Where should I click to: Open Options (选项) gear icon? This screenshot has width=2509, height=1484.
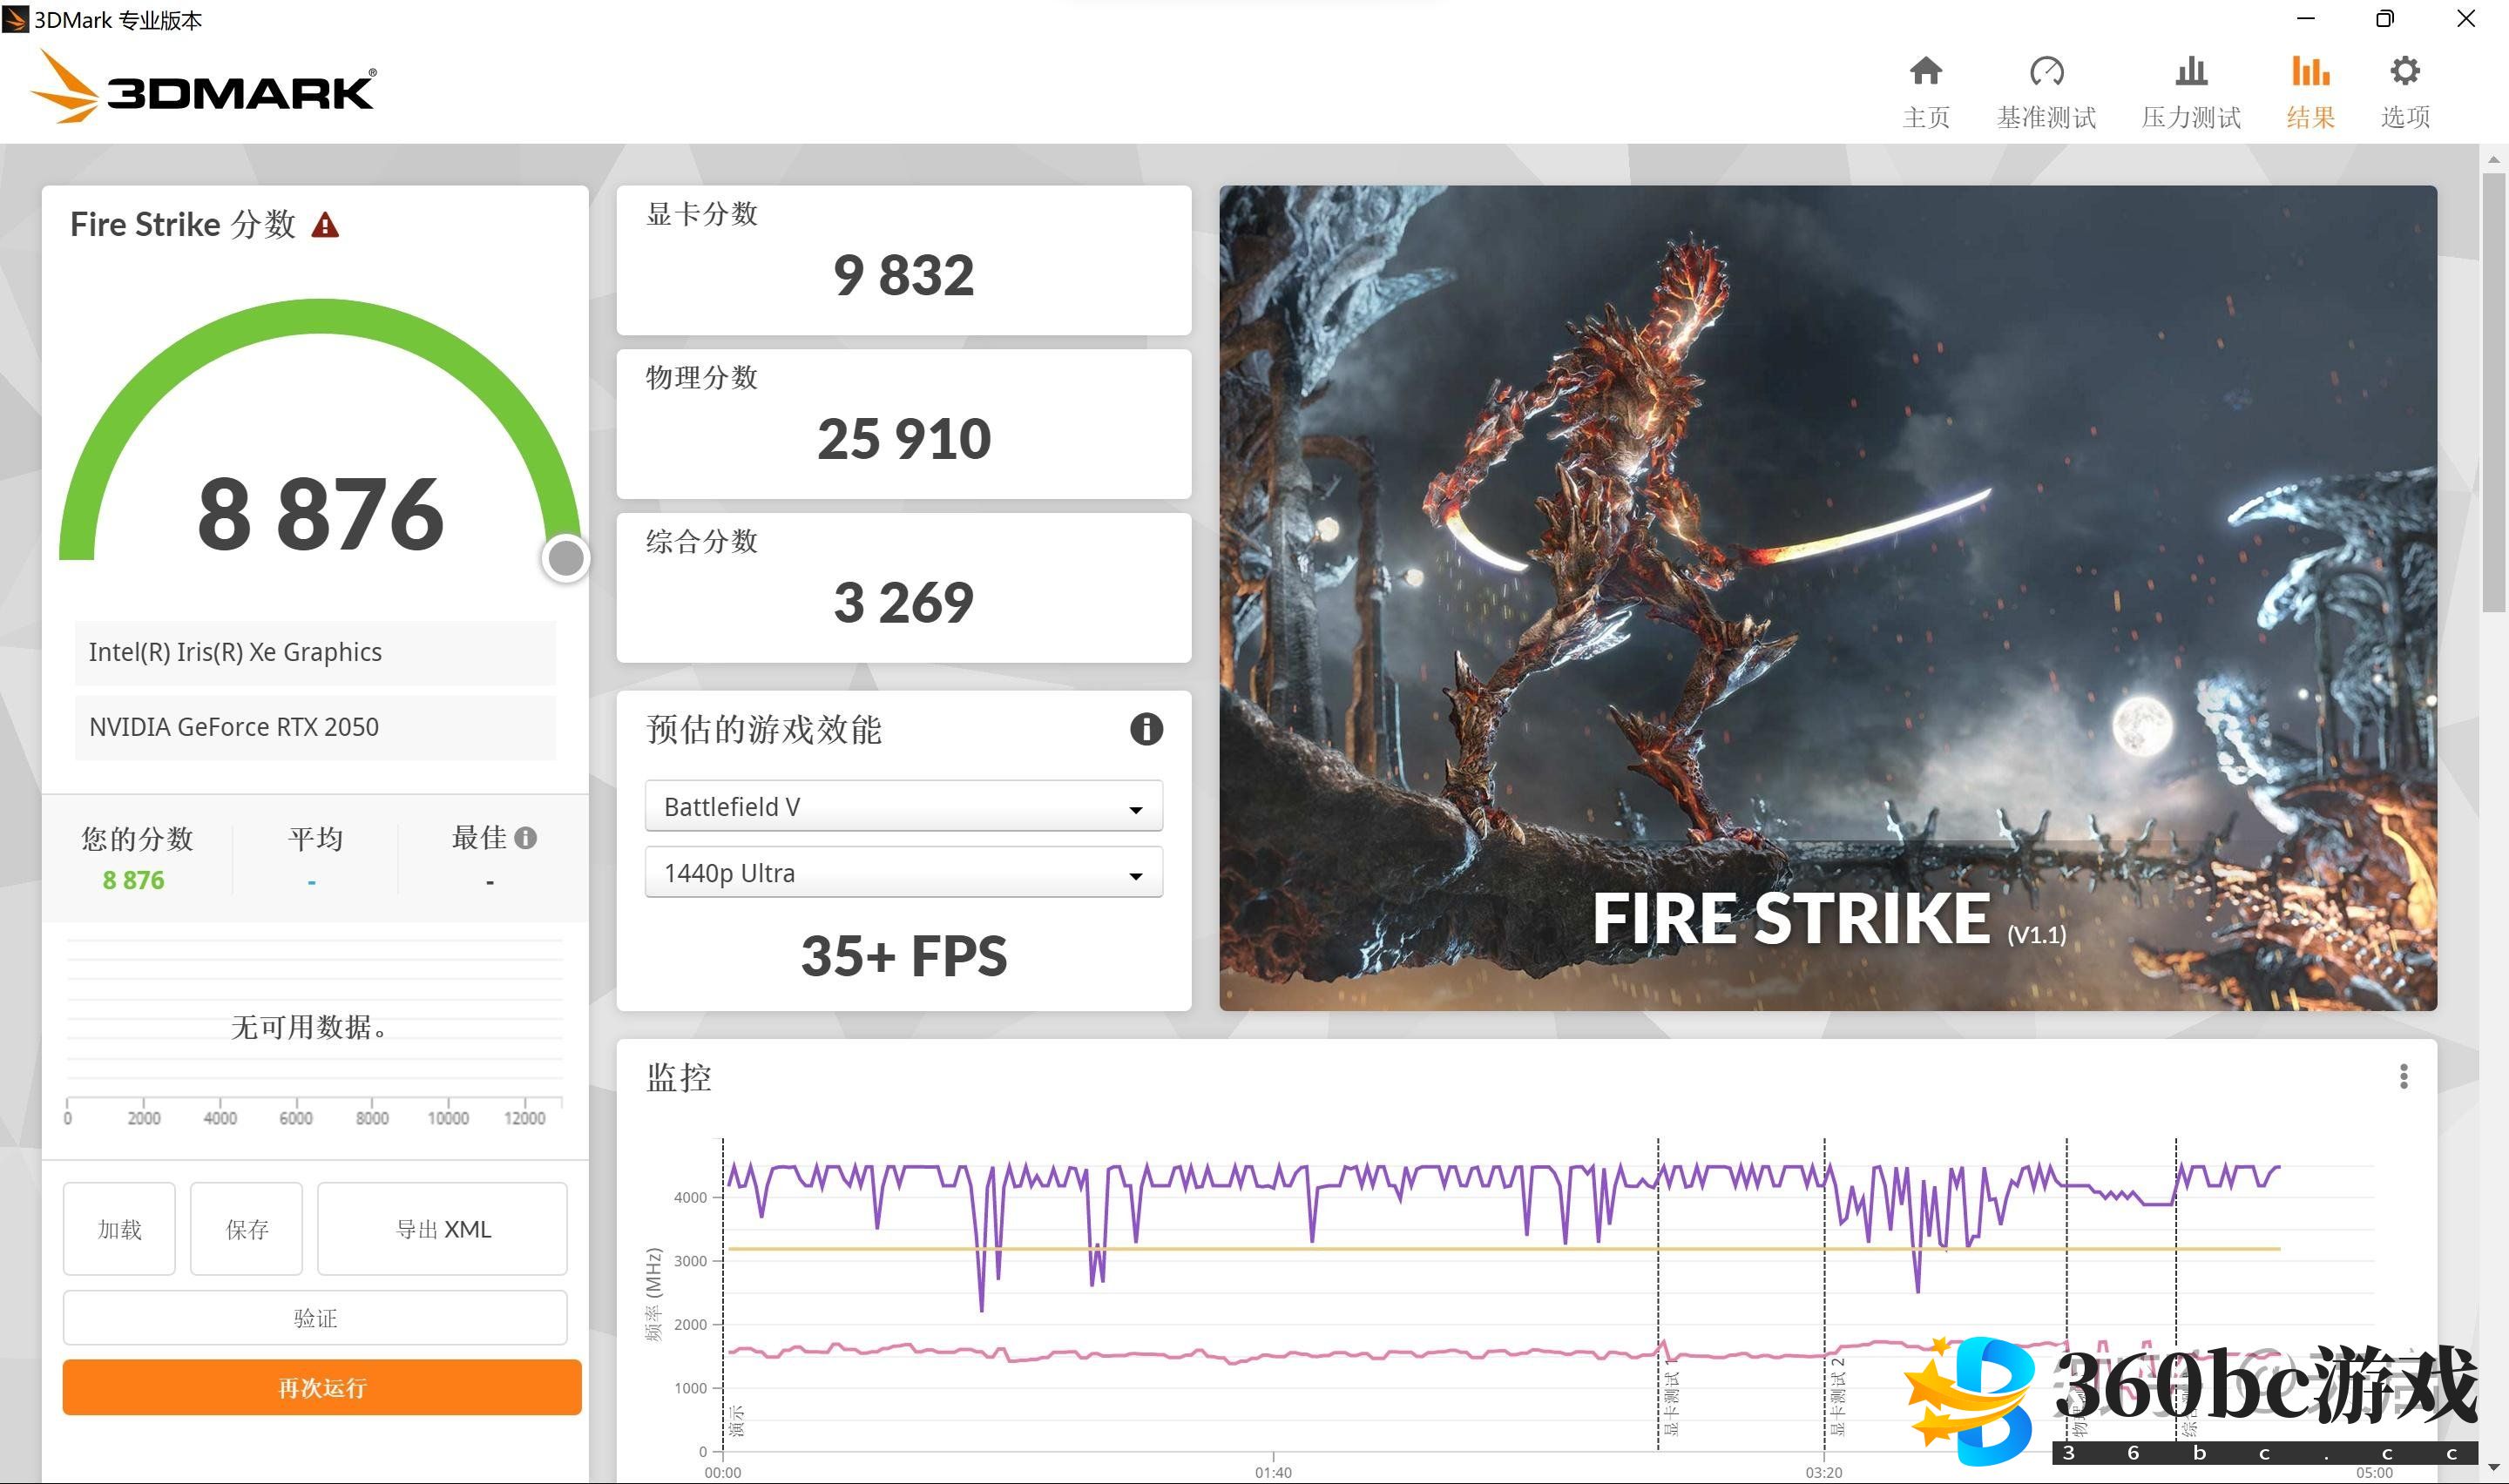pos(2404,72)
